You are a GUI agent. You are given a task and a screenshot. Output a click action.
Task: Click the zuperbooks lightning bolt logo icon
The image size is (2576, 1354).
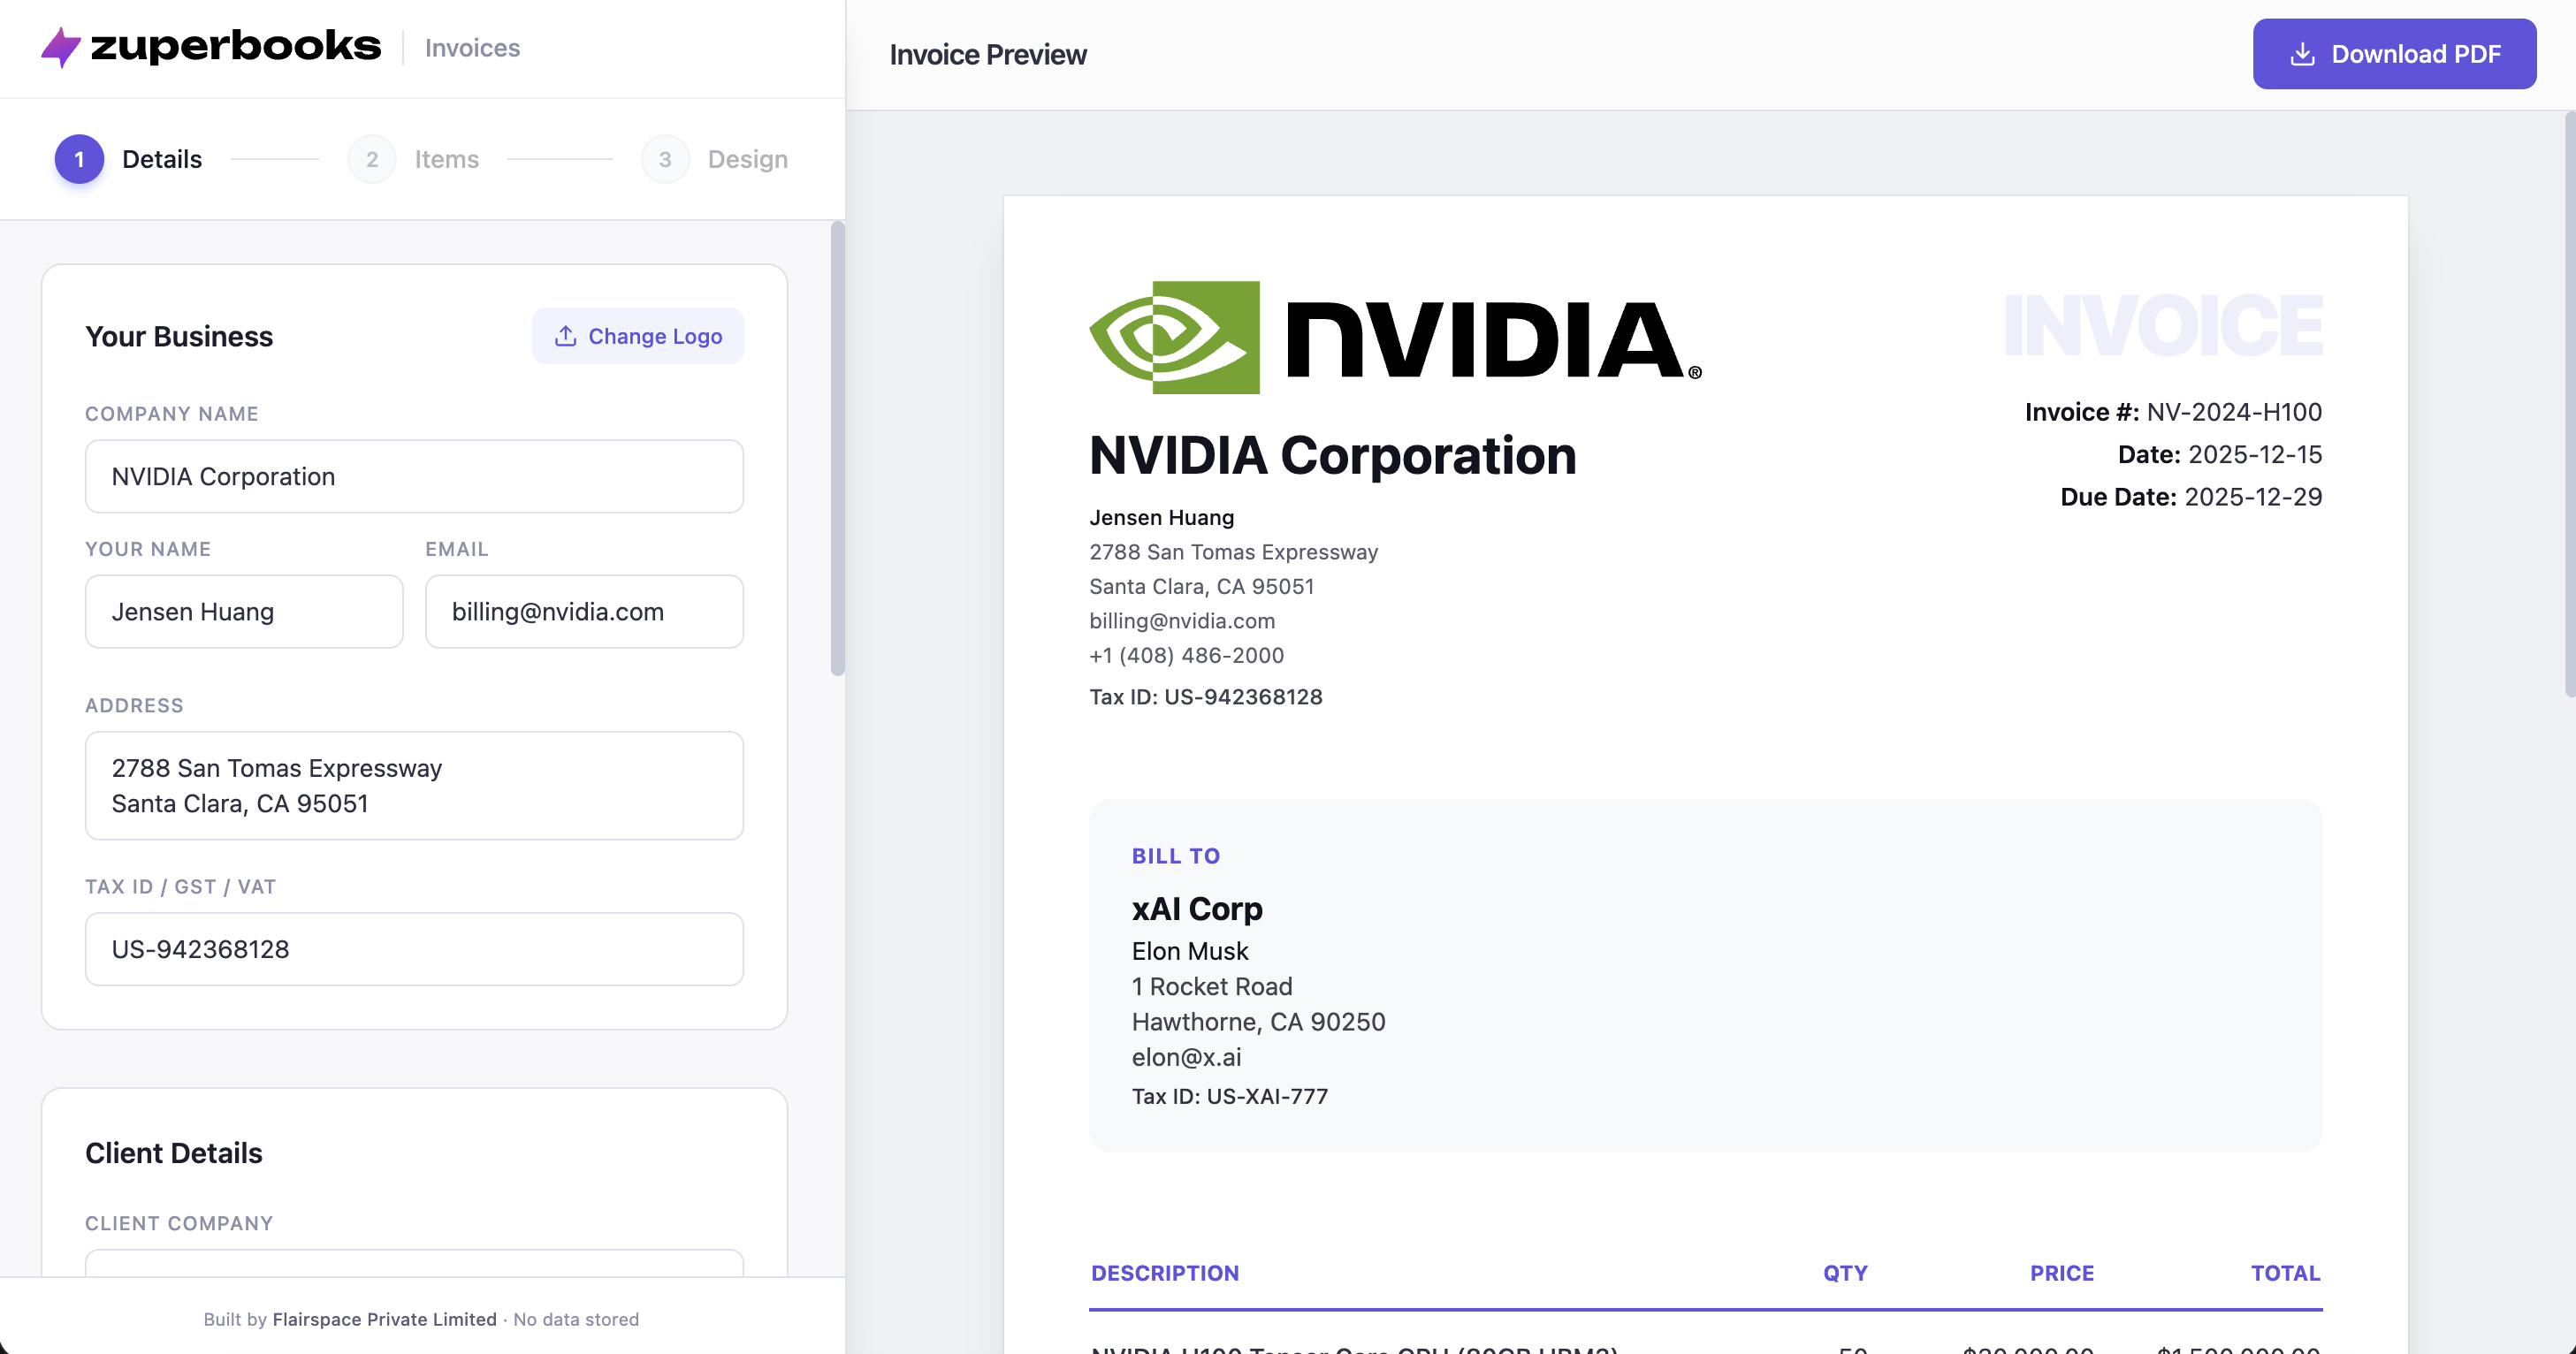click(x=60, y=46)
